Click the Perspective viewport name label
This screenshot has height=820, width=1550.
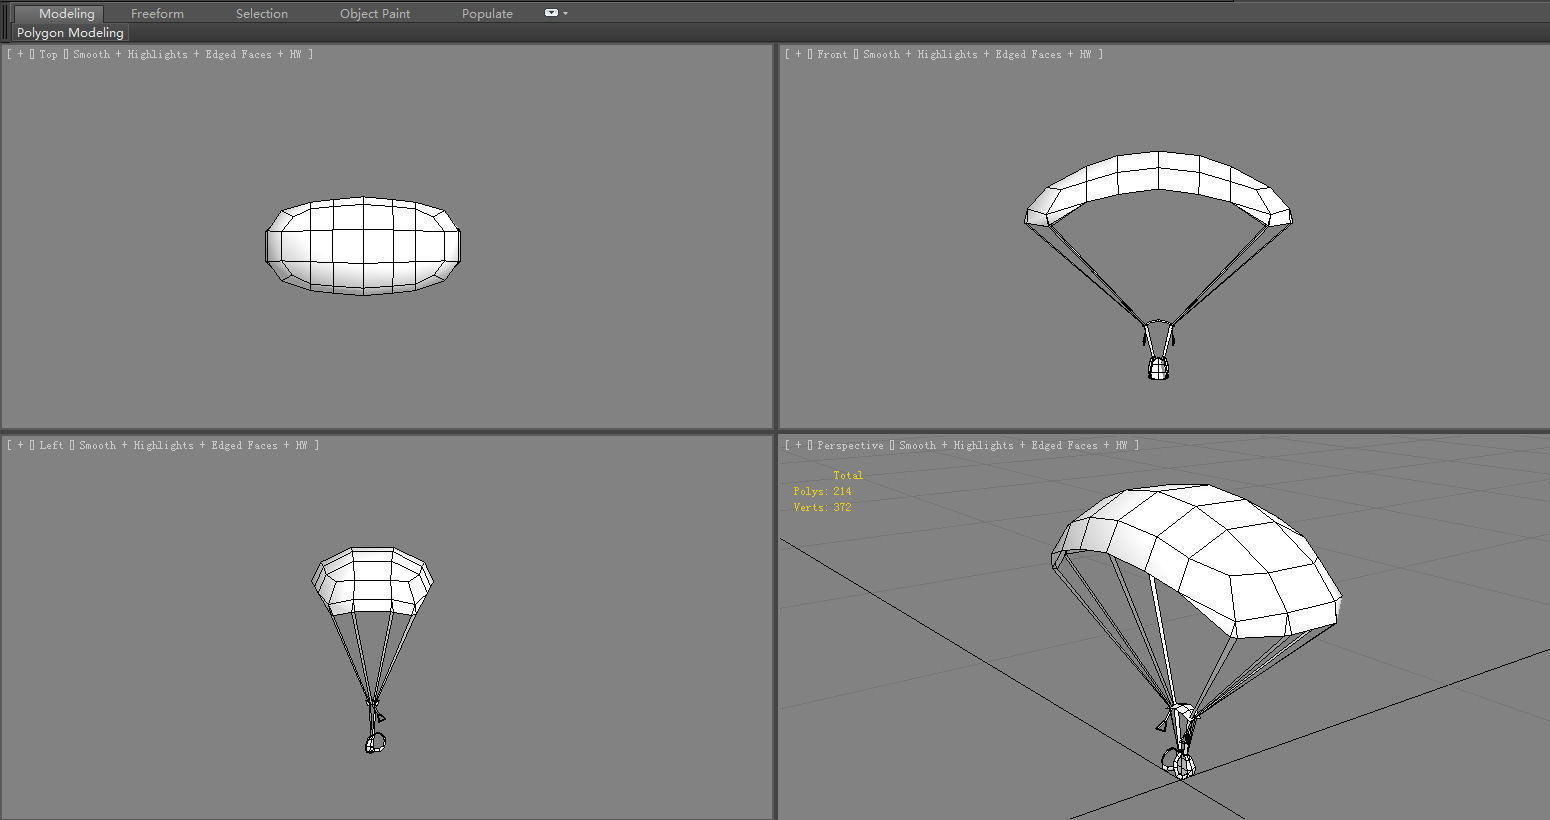coord(850,445)
